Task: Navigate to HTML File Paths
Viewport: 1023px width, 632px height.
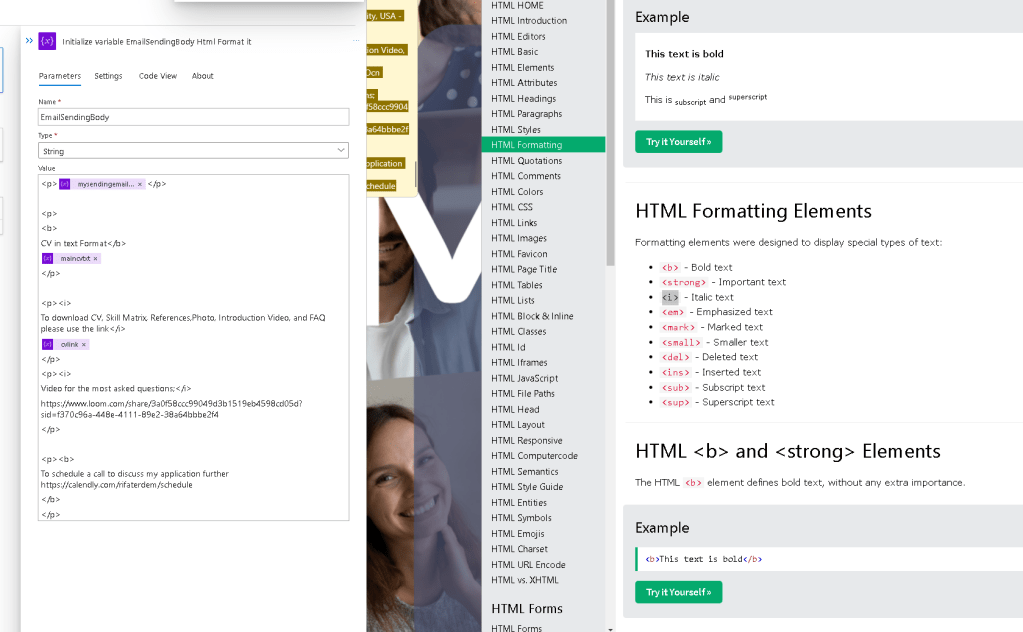Action: point(523,394)
